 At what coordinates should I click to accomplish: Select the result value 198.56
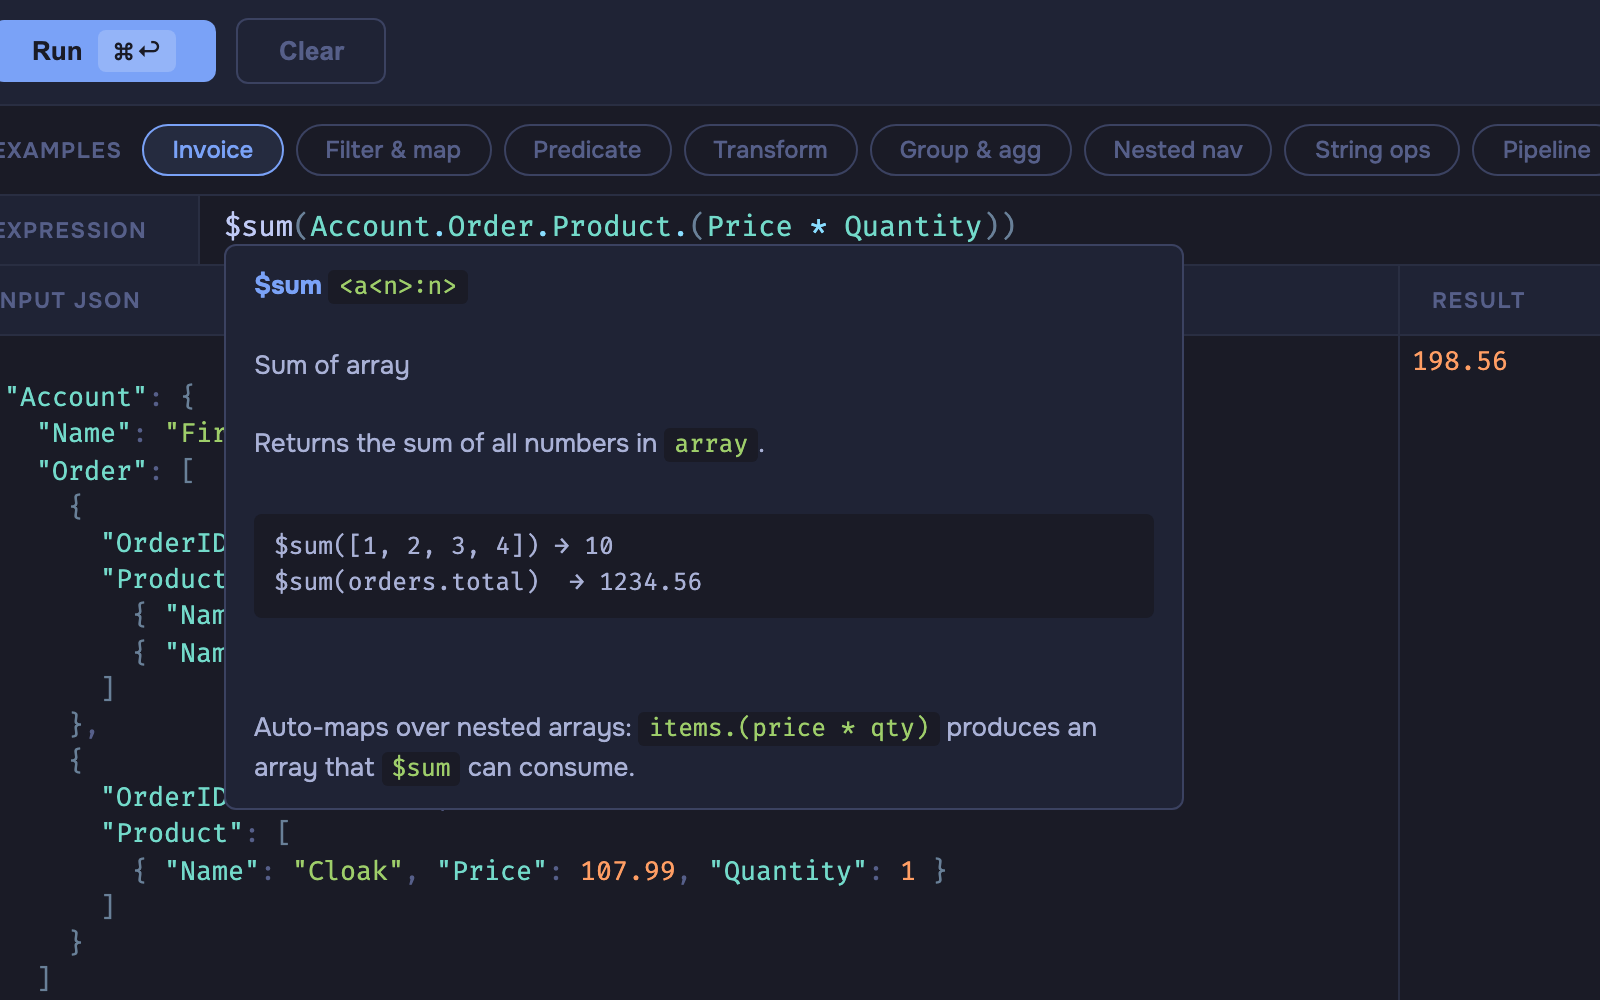(1458, 361)
